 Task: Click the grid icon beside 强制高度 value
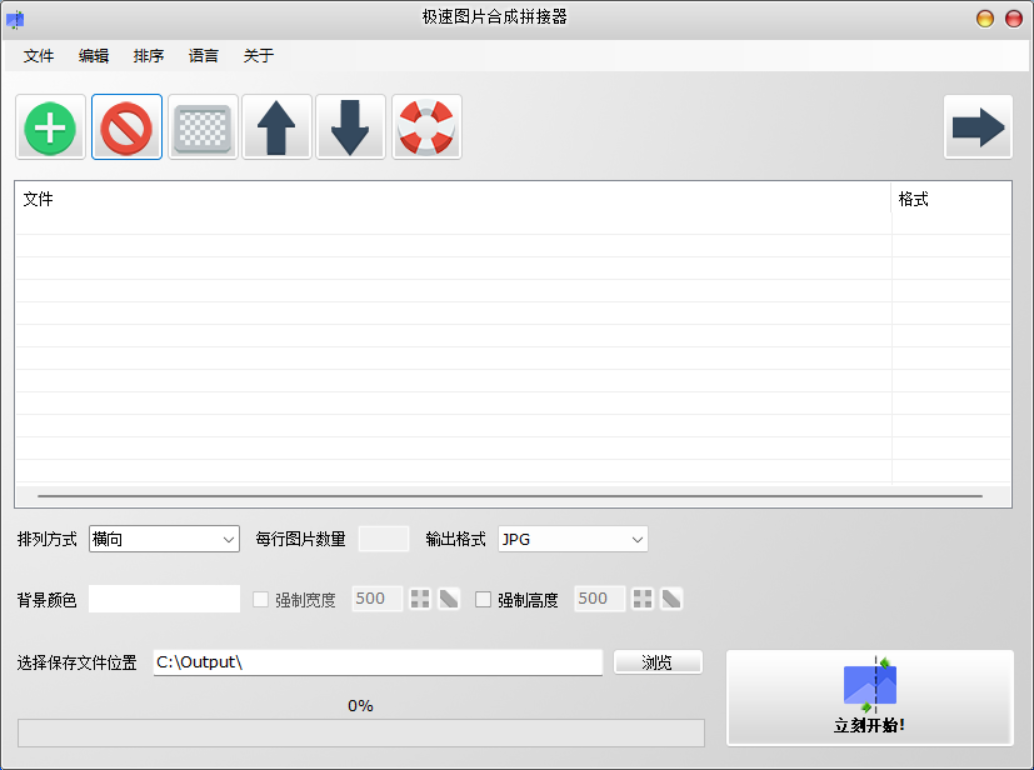[642, 599]
